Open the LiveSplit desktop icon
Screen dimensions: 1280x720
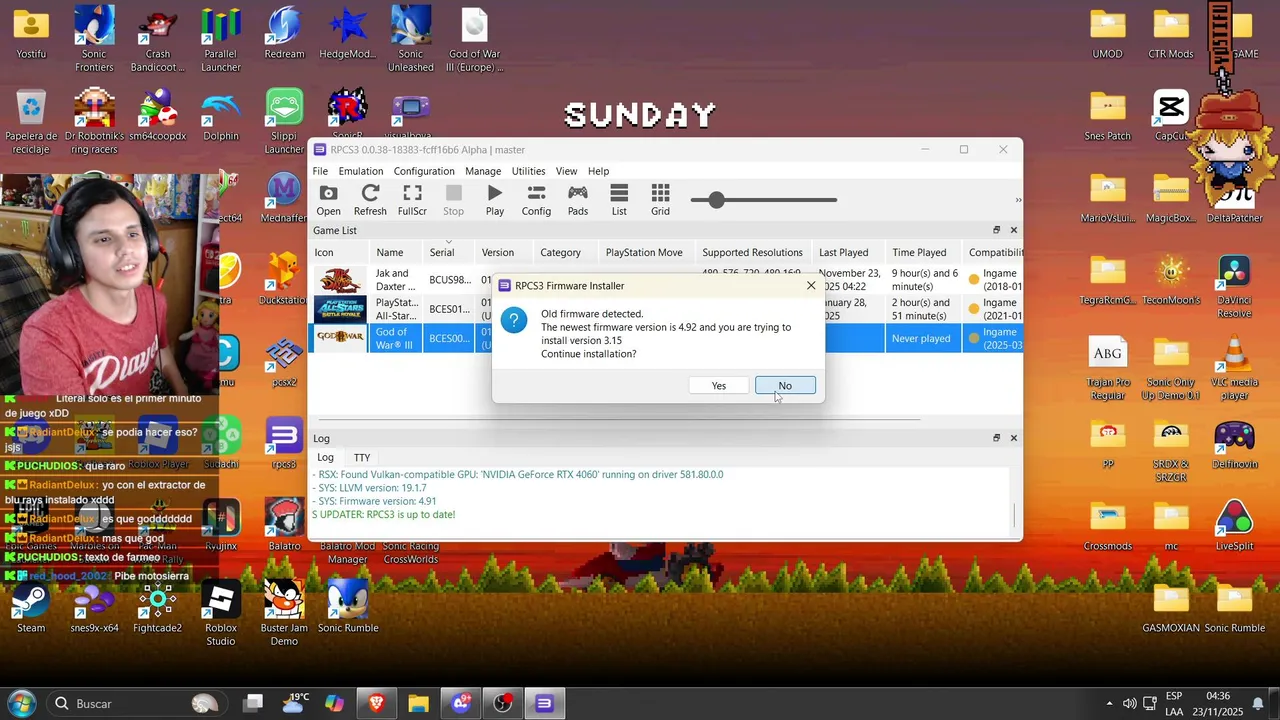[1234, 525]
